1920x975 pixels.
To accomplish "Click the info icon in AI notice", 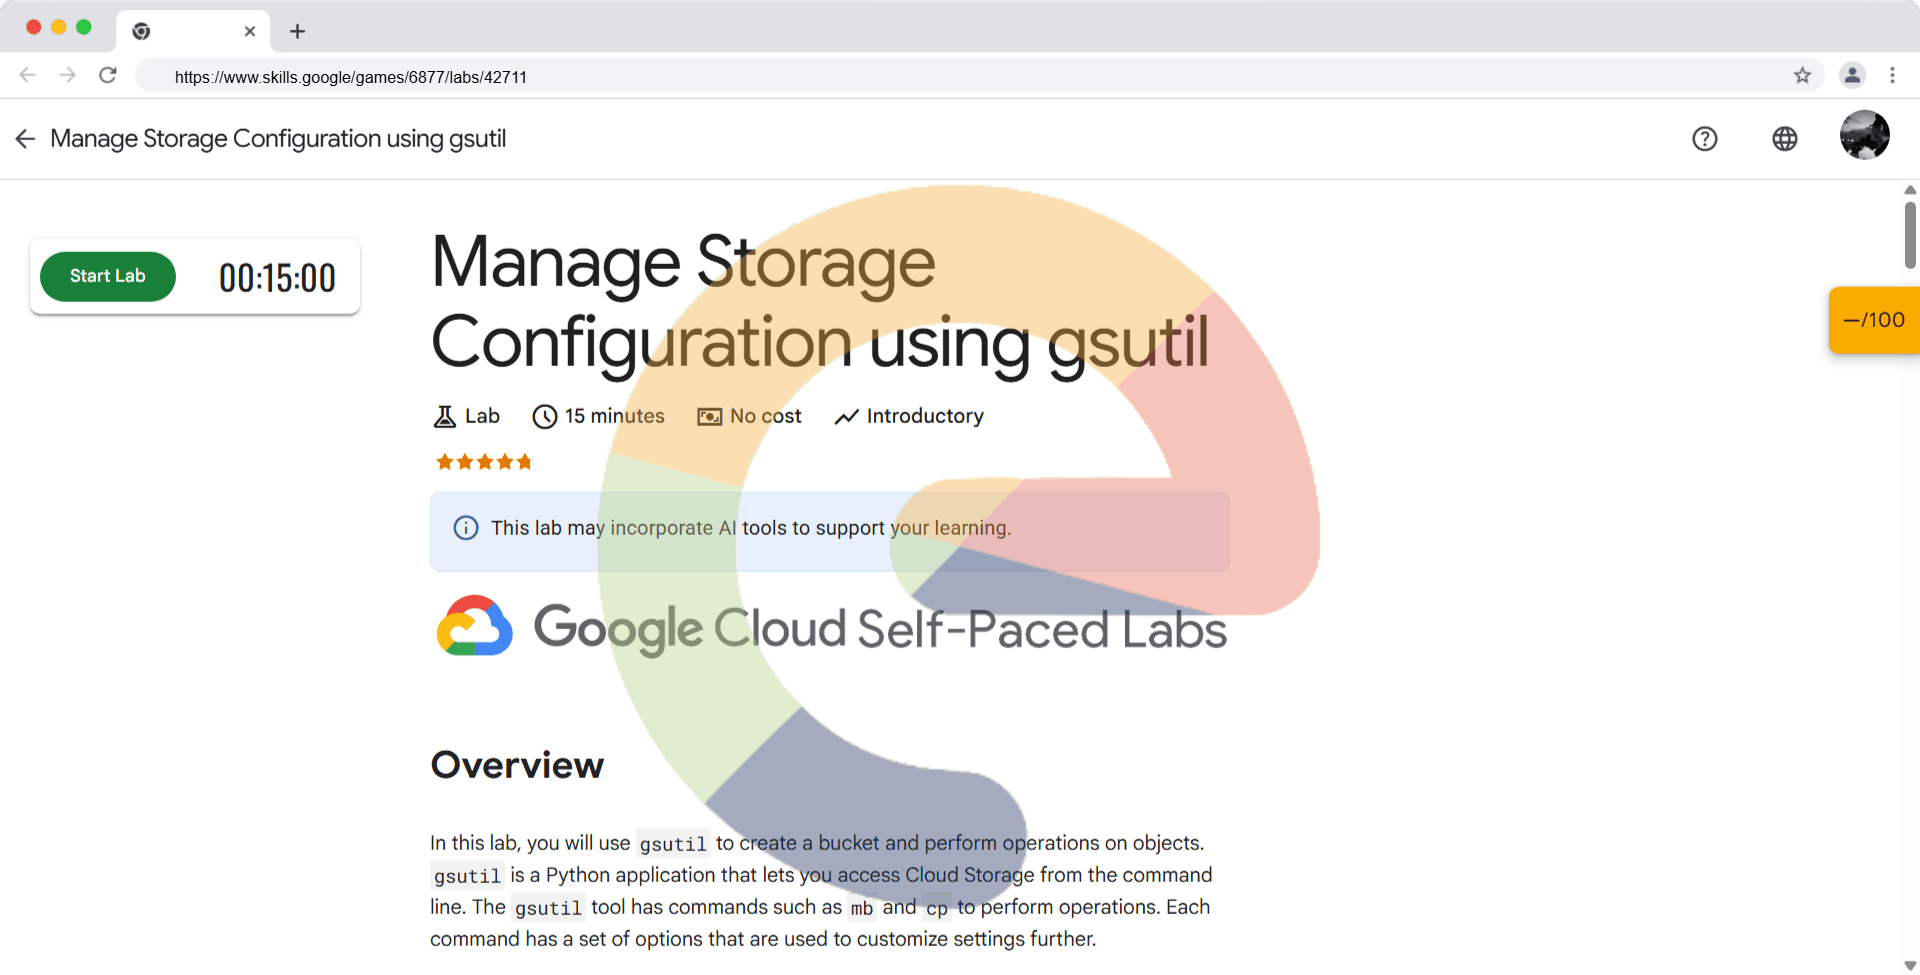I will click(x=466, y=528).
